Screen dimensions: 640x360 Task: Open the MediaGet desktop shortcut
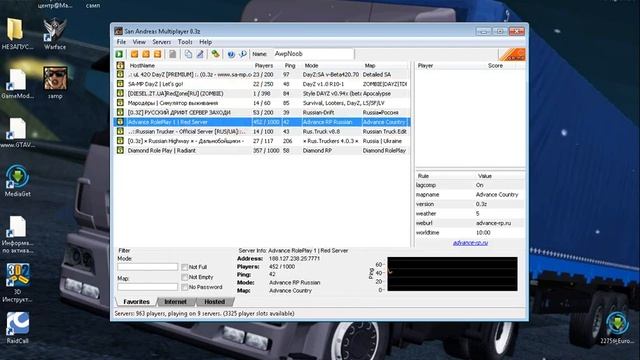tap(18, 181)
